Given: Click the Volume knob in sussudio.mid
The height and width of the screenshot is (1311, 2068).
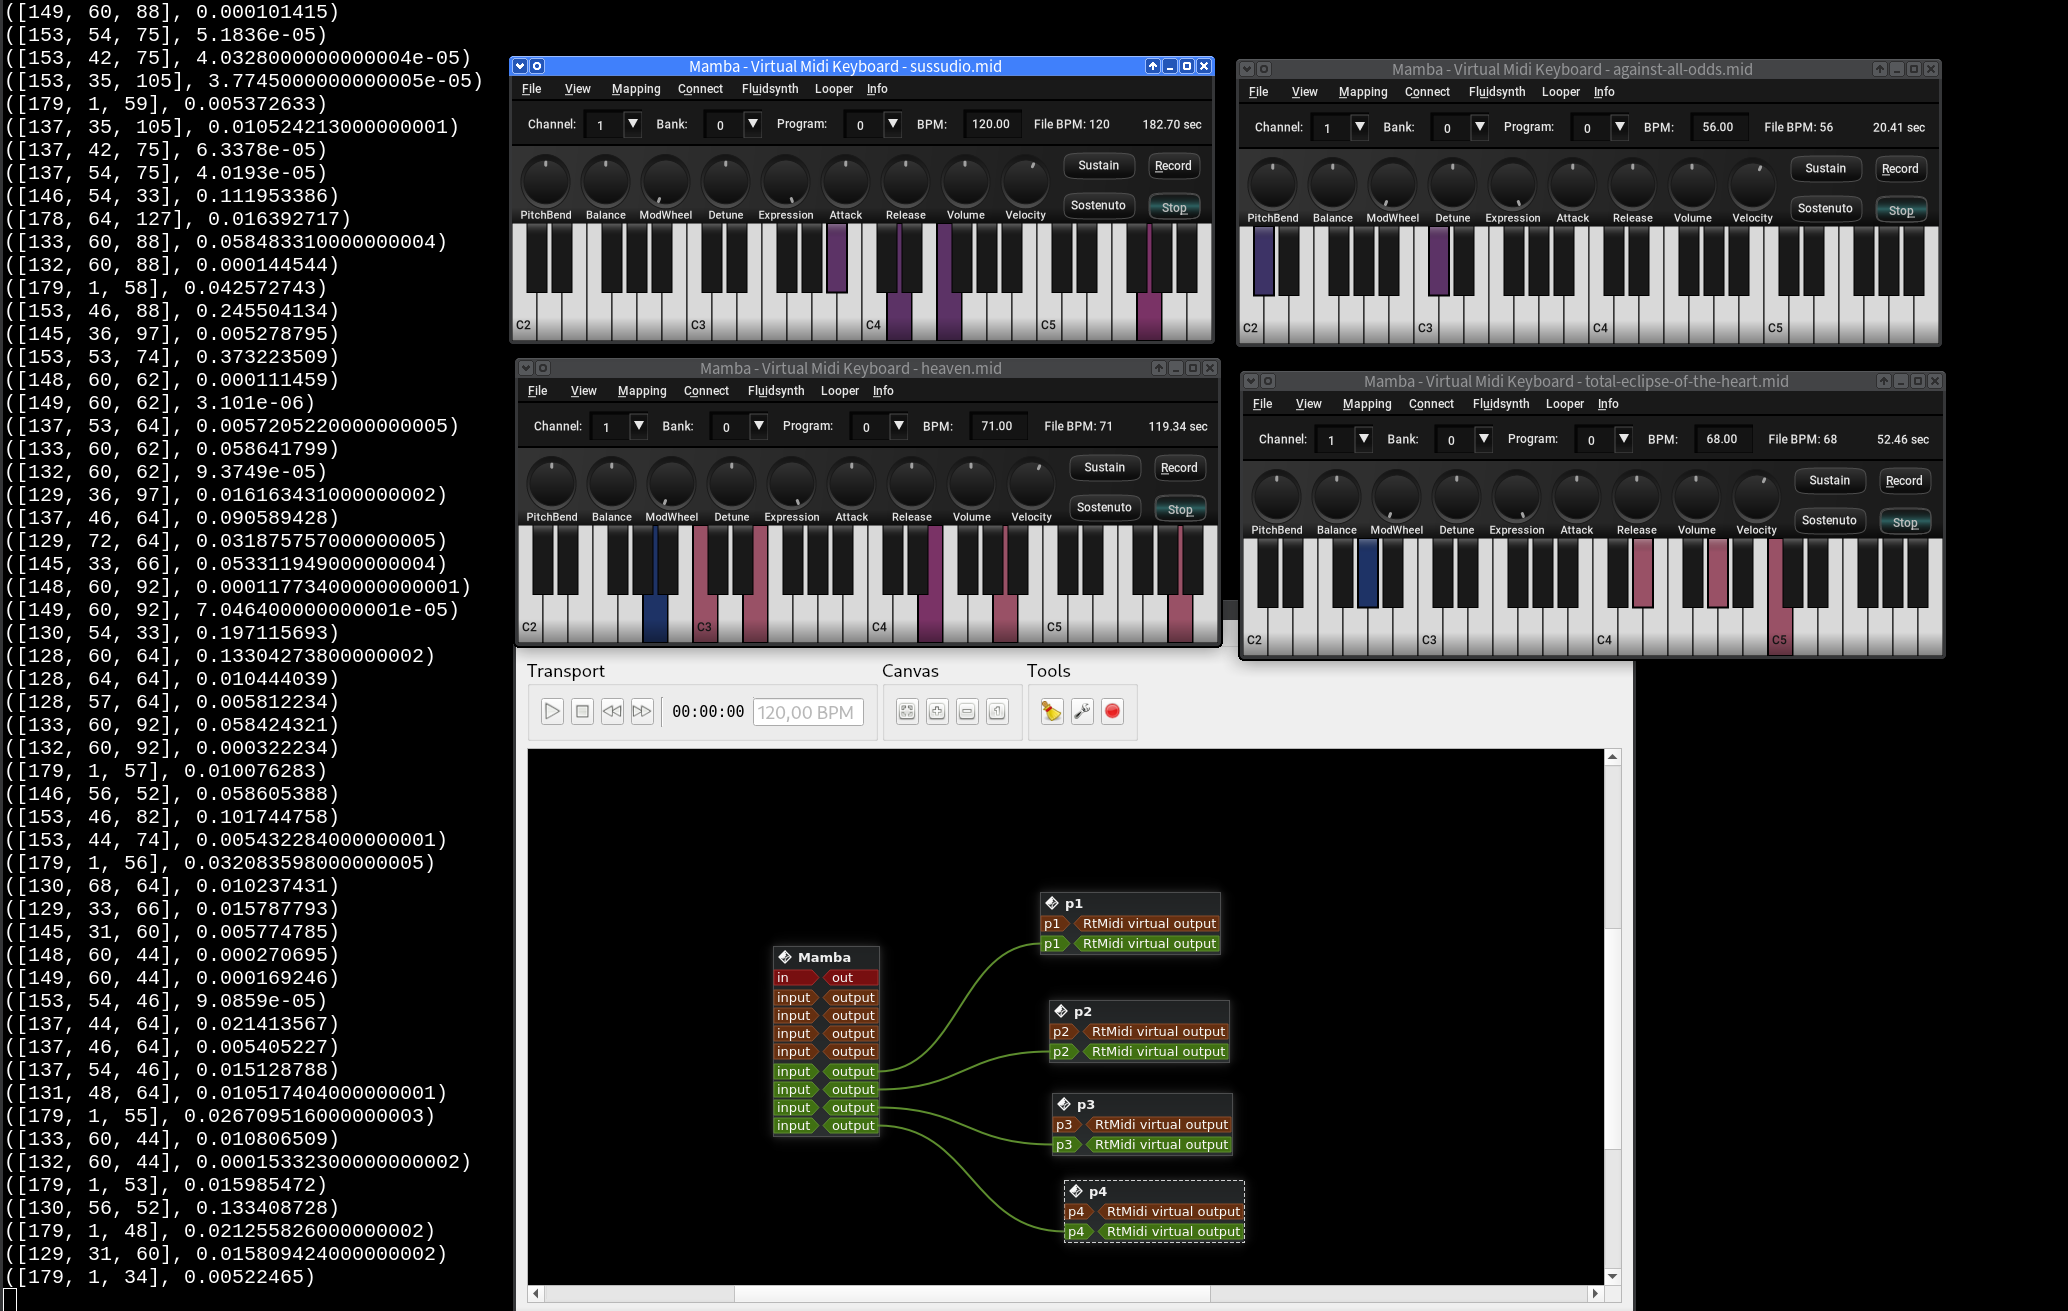Looking at the screenshot, I should [965, 182].
